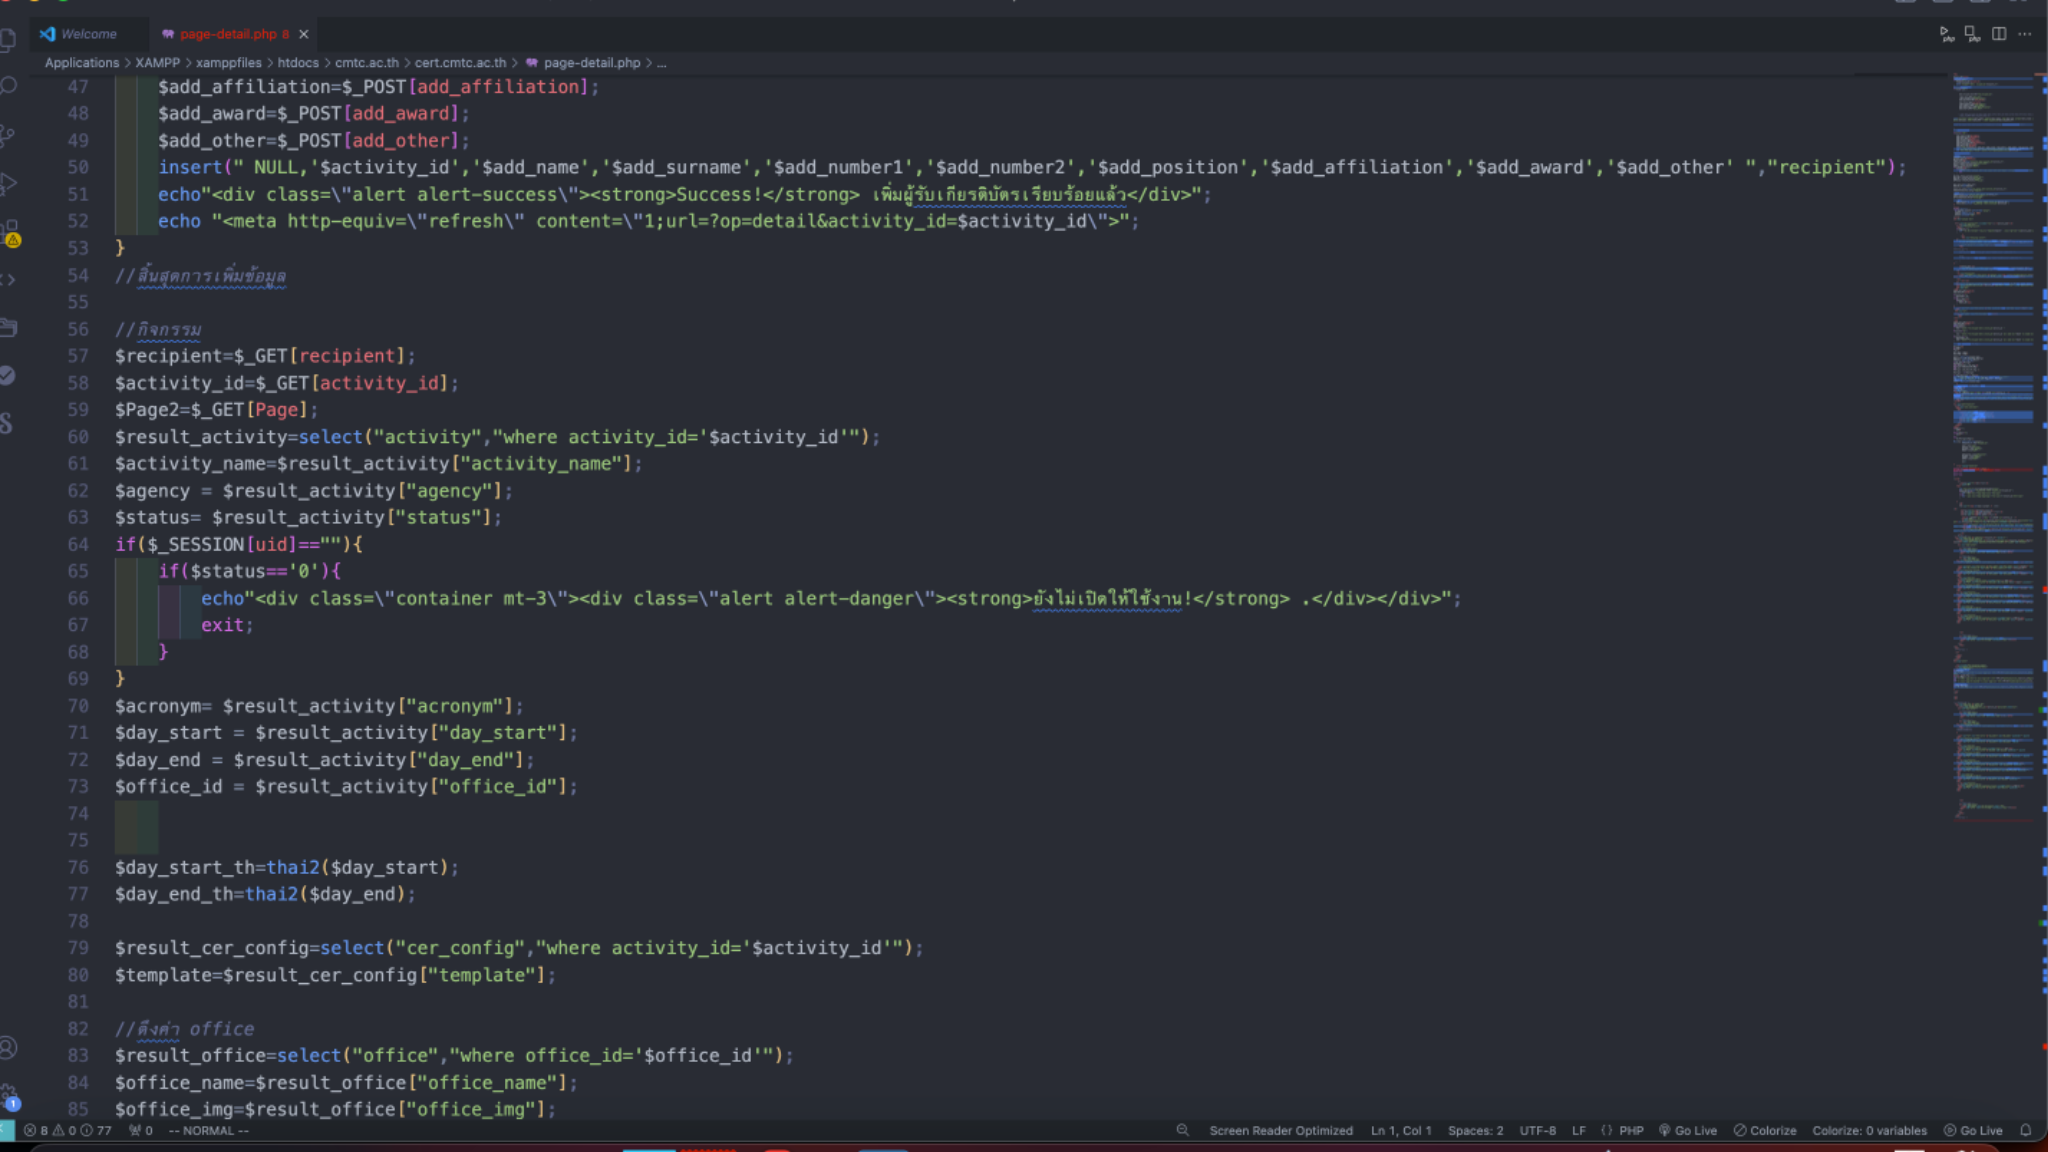
Task: Expand the trailing ellipsis breadcrumb
Action: pyautogui.click(x=662, y=62)
